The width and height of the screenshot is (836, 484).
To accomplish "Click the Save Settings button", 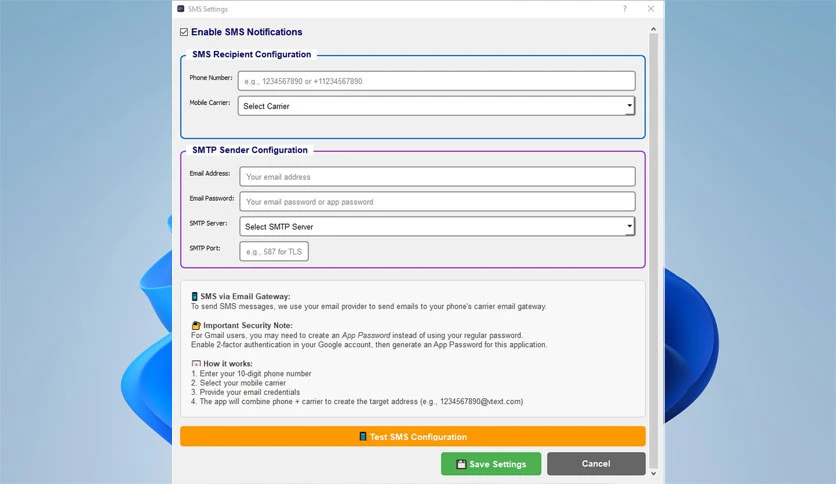I will pos(491,464).
